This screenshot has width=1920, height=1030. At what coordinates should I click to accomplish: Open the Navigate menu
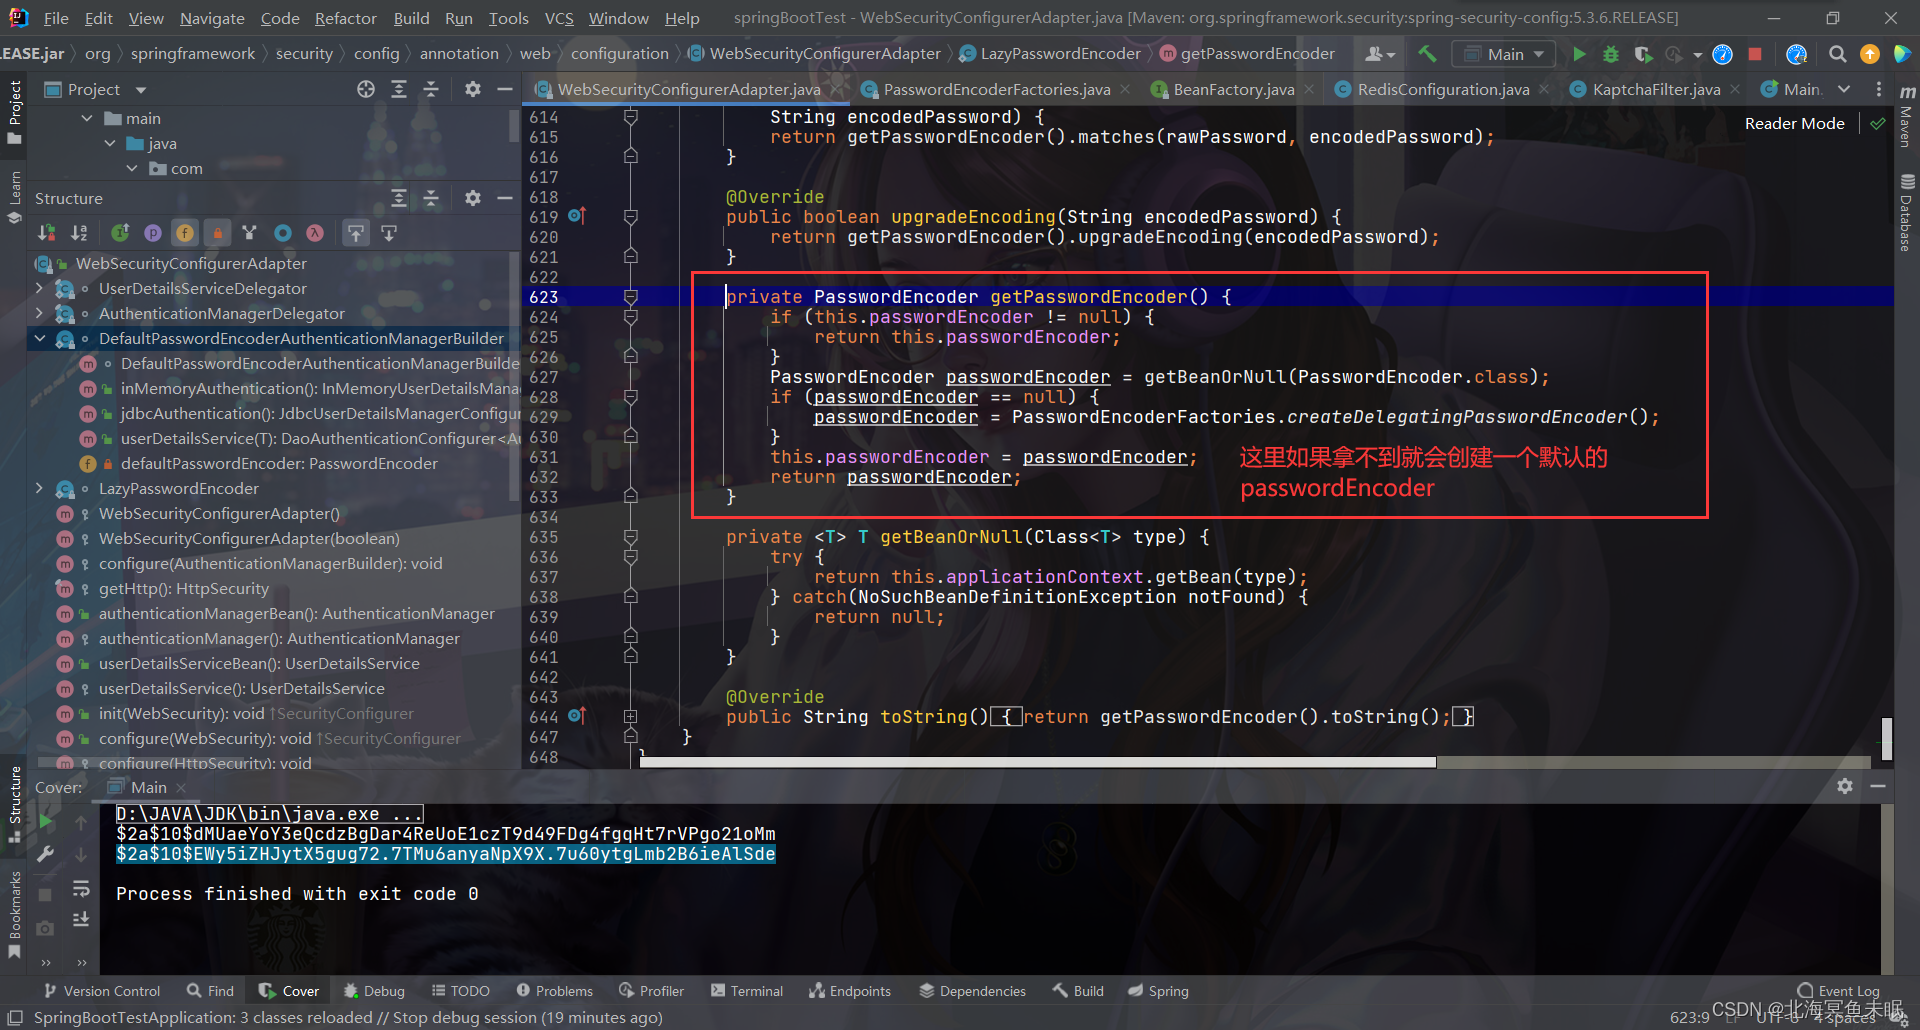(x=212, y=18)
